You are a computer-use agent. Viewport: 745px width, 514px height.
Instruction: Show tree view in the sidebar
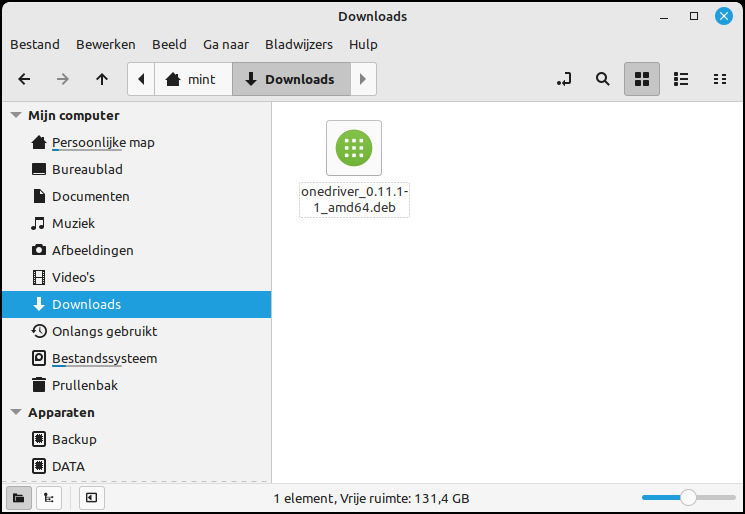point(48,498)
